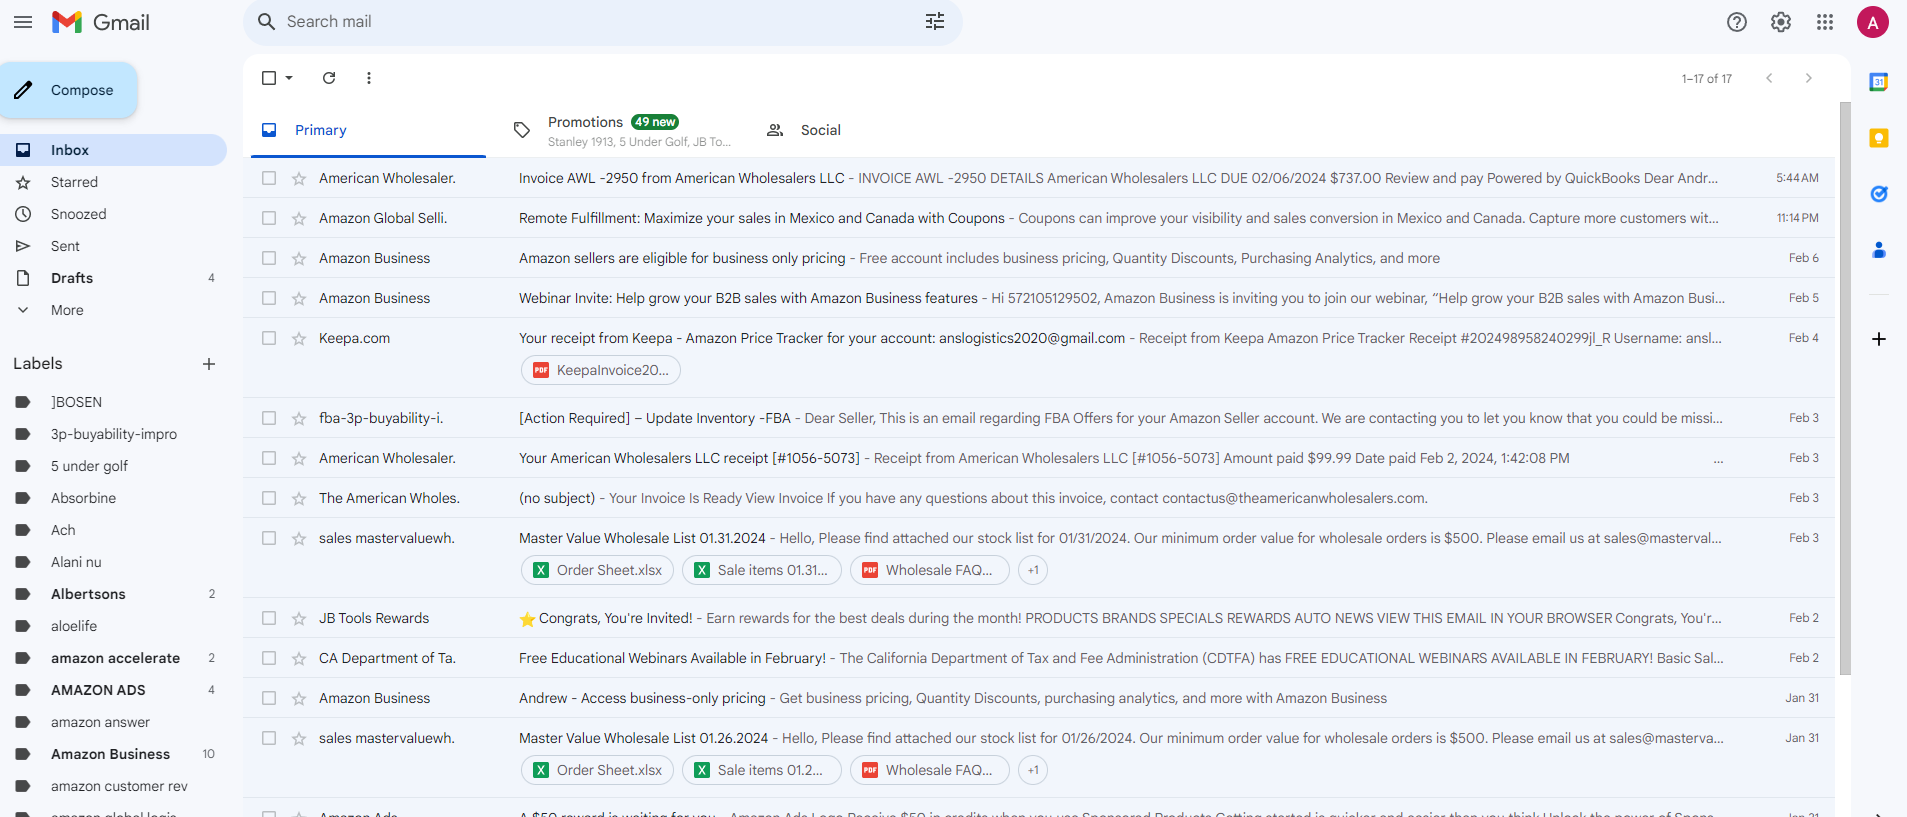1907x817 pixels.
Task: Switch to the Social tab
Action: (x=874, y=130)
